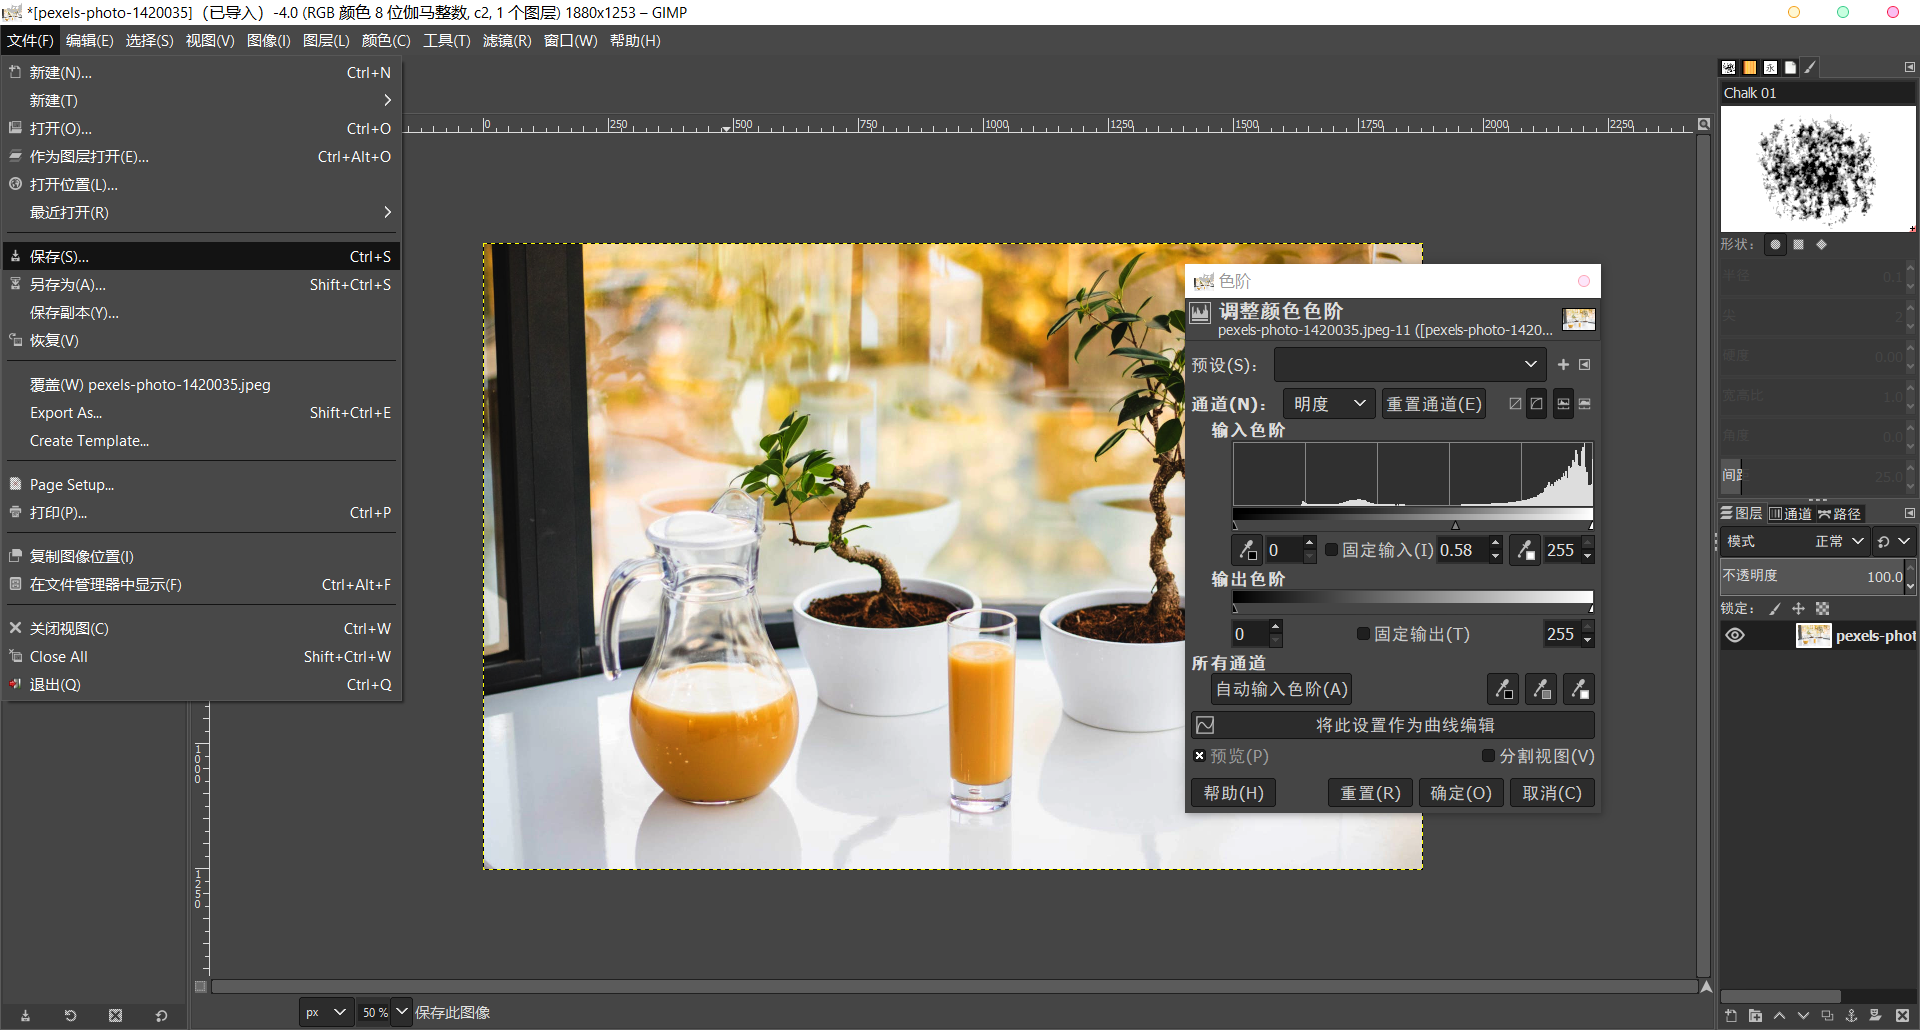
Task: Click 另存为(A)... menu entry
Action: (201, 285)
